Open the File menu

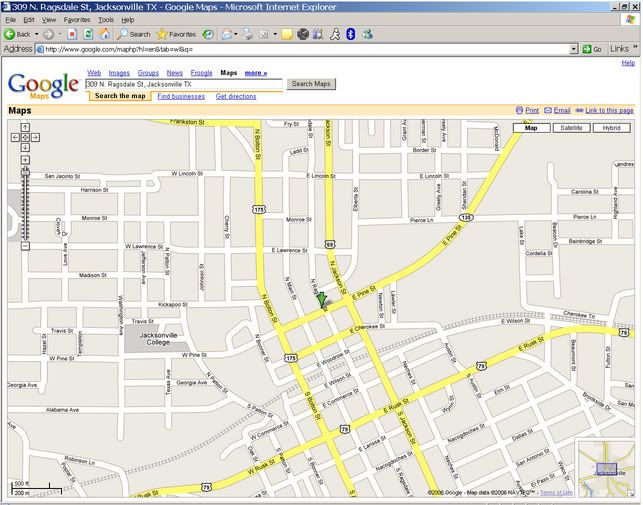tap(10, 20)
